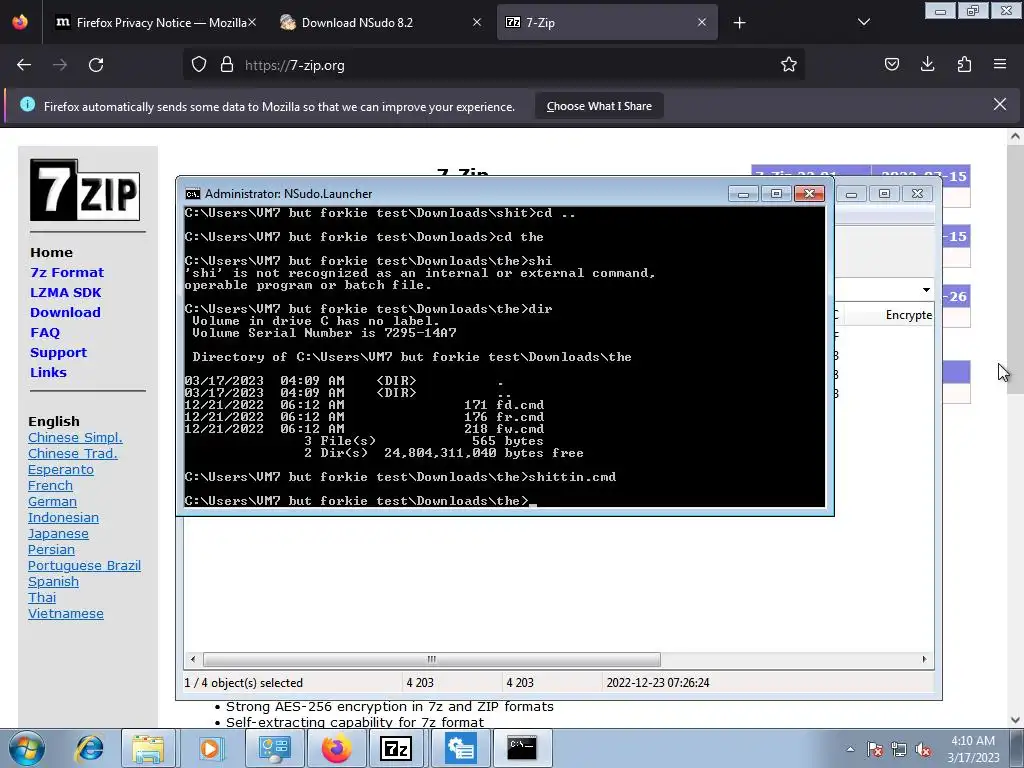Switch language to Thai

click(42, 598)
